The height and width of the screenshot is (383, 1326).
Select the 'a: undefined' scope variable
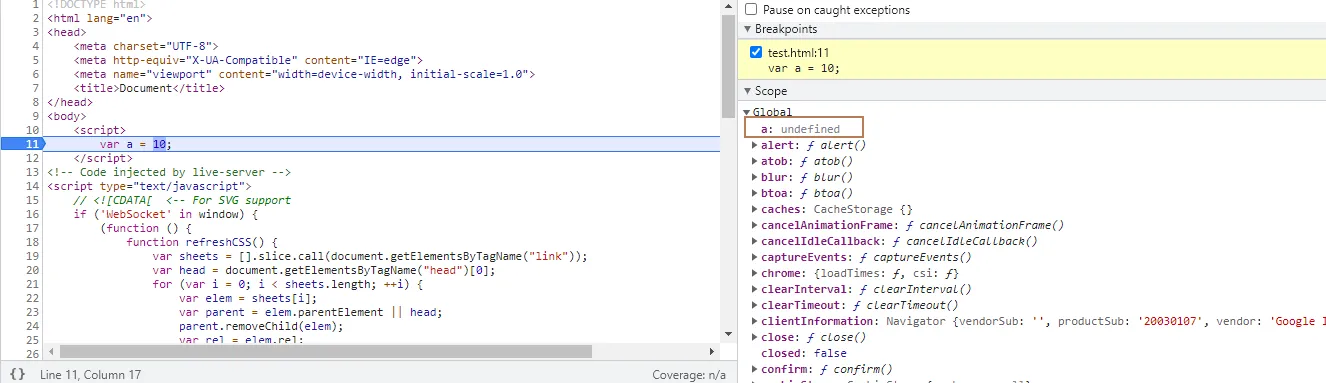point(801,129)
